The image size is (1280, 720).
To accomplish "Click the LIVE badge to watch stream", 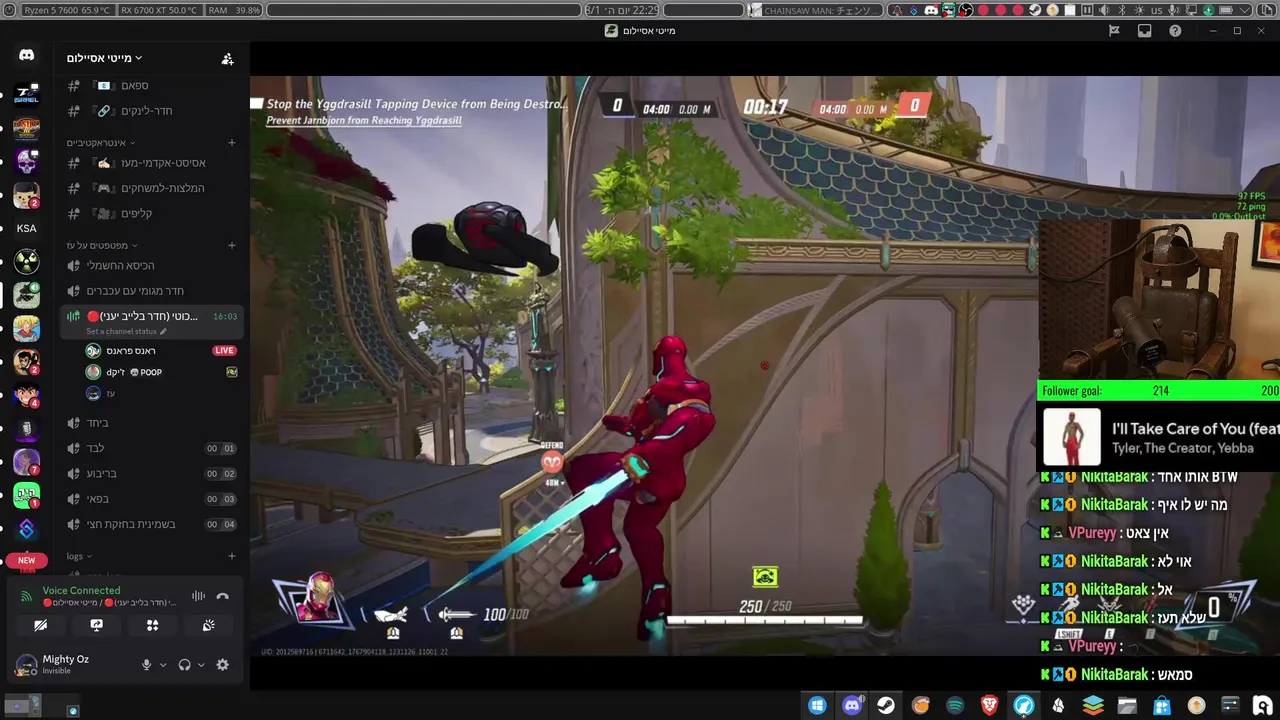I will click(x=224, y=351).
